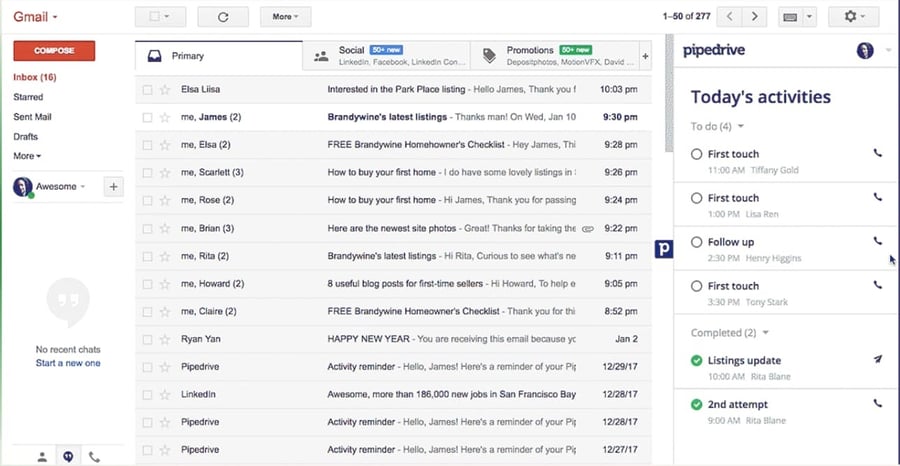
Task: Click the input tools keyboard icon
Action: 790,17
